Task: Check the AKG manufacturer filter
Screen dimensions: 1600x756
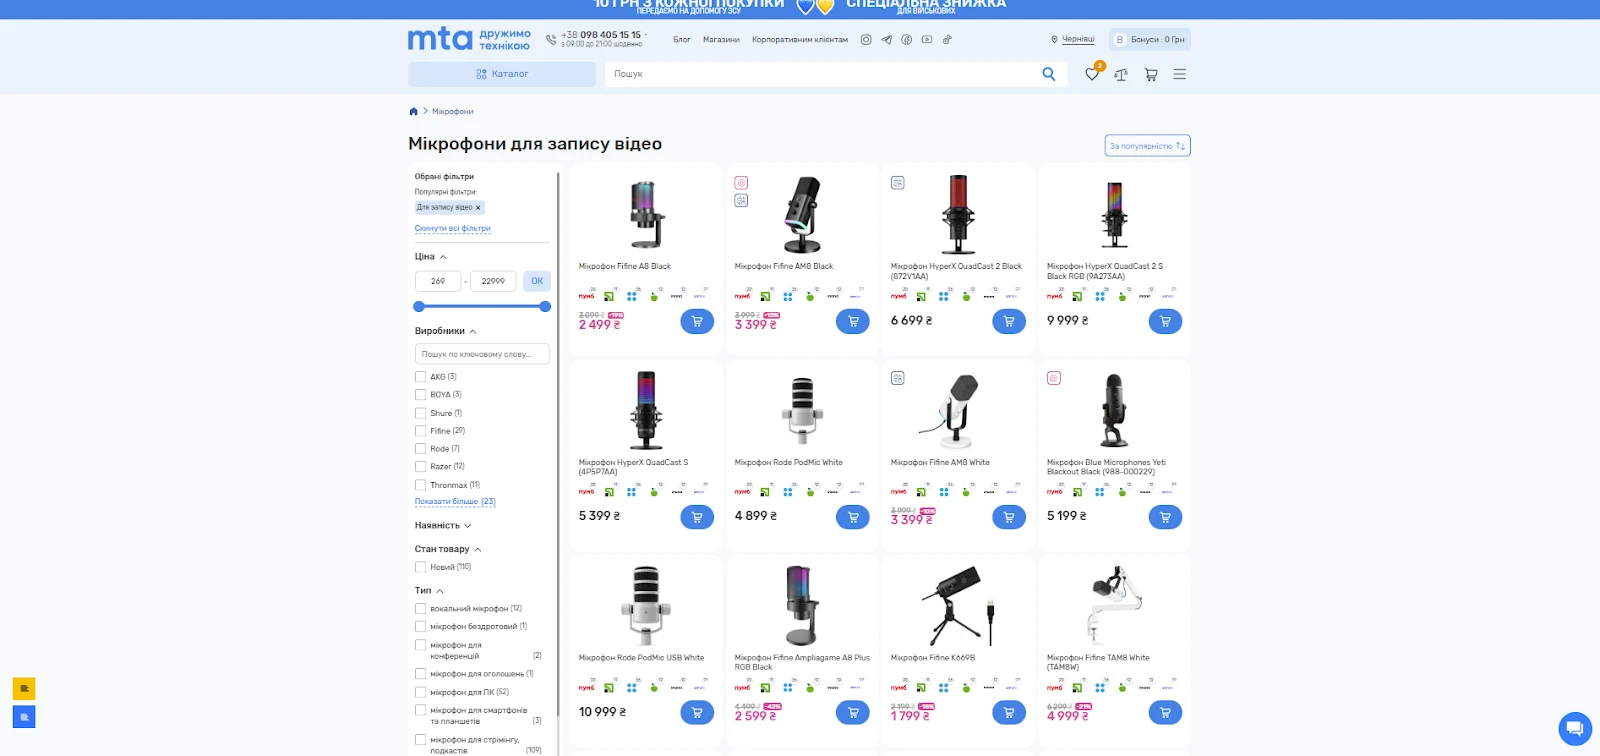Action: coord(420,377)
